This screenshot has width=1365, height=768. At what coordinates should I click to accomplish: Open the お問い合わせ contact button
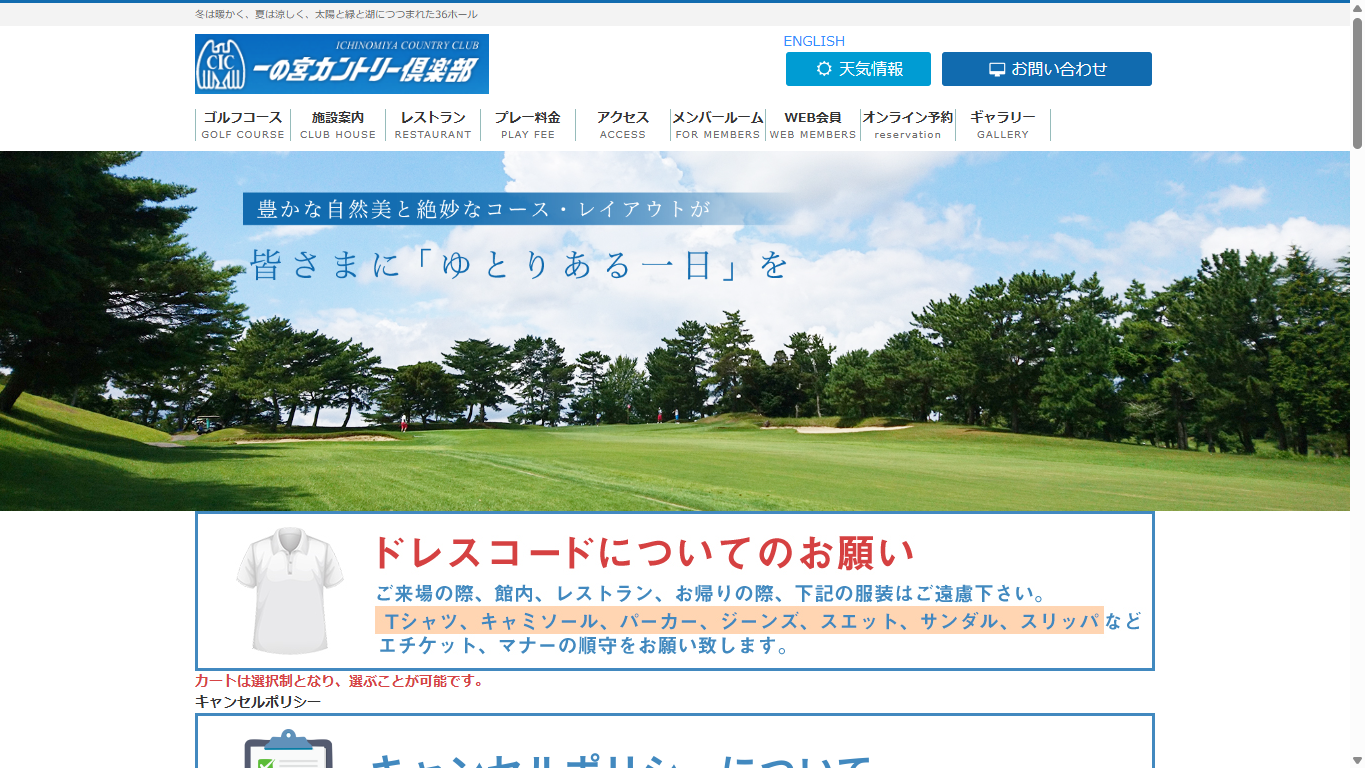(x=1047, y=69)
